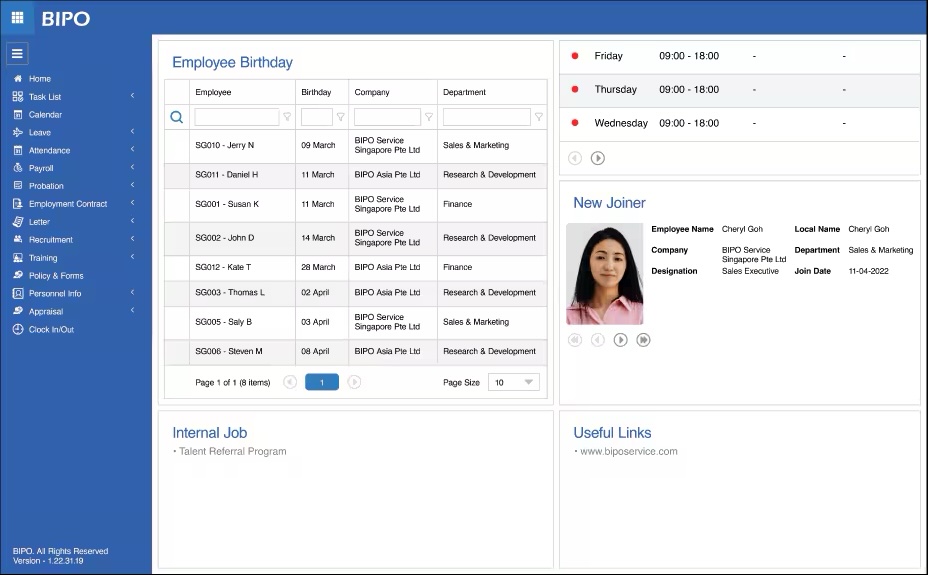Go to next birthday table page
Viewport: 928px width, 575px height.
click(x=354, y=382)
